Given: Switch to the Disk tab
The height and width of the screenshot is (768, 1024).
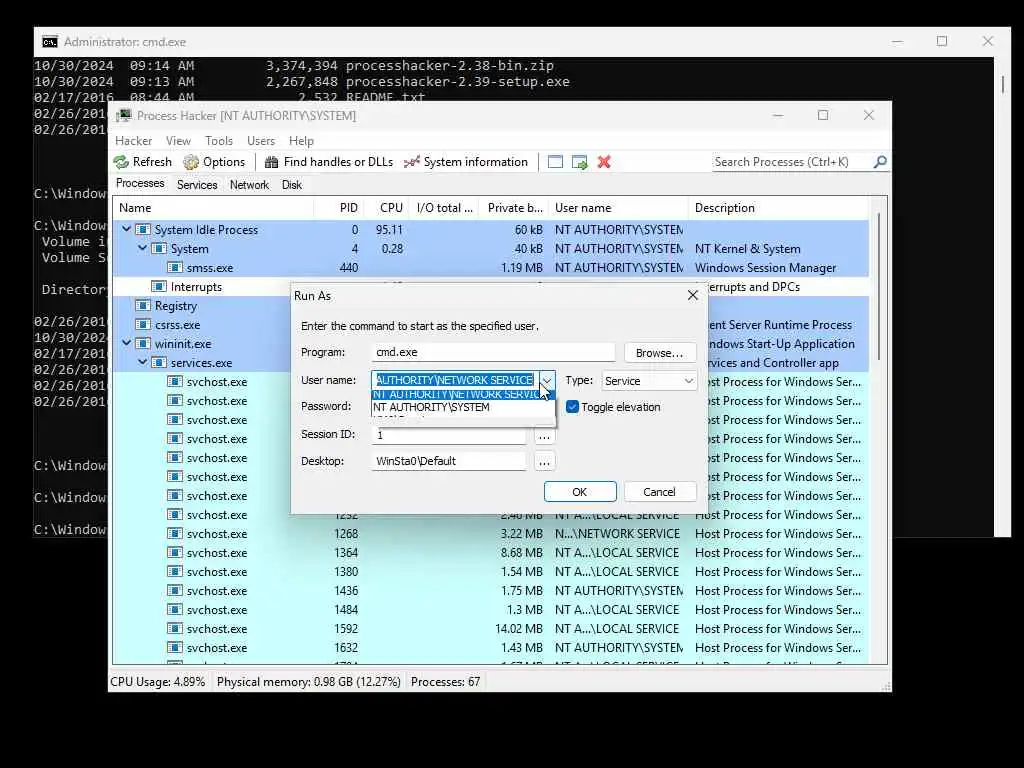Looking at the screenshot, I should pos(292,185).
